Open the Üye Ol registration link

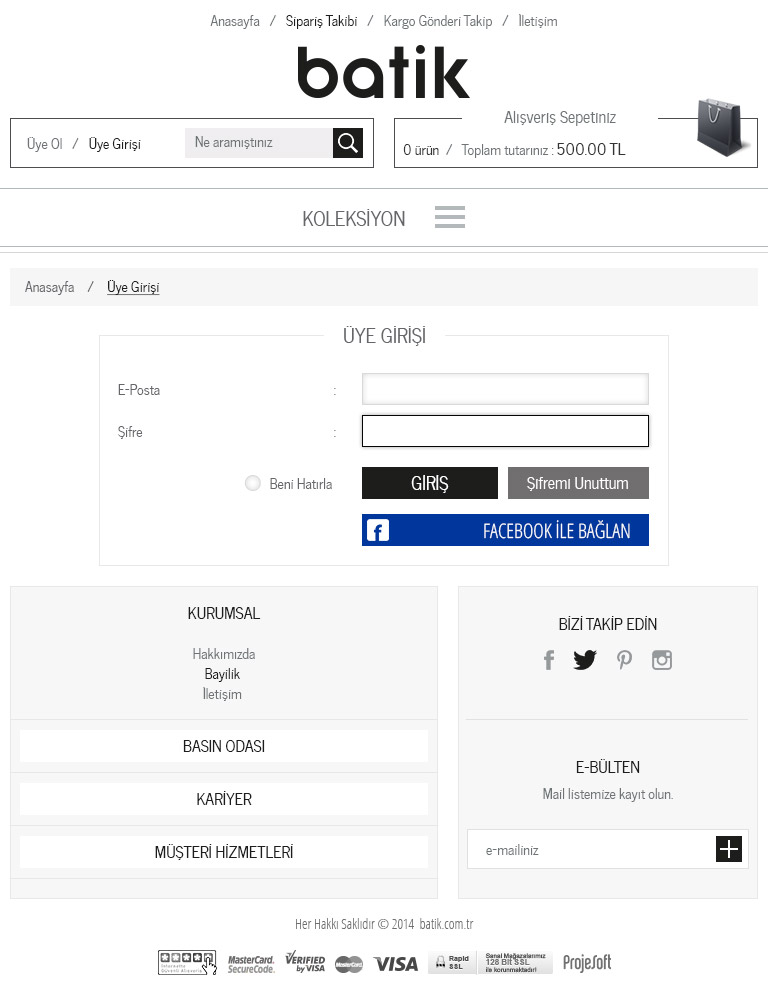(x=45, y=144)
